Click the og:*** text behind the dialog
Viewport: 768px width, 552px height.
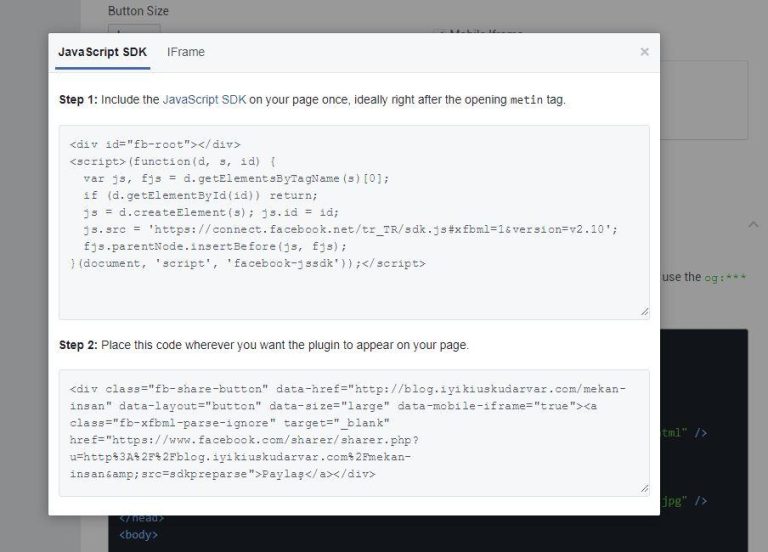click(726, 278)
